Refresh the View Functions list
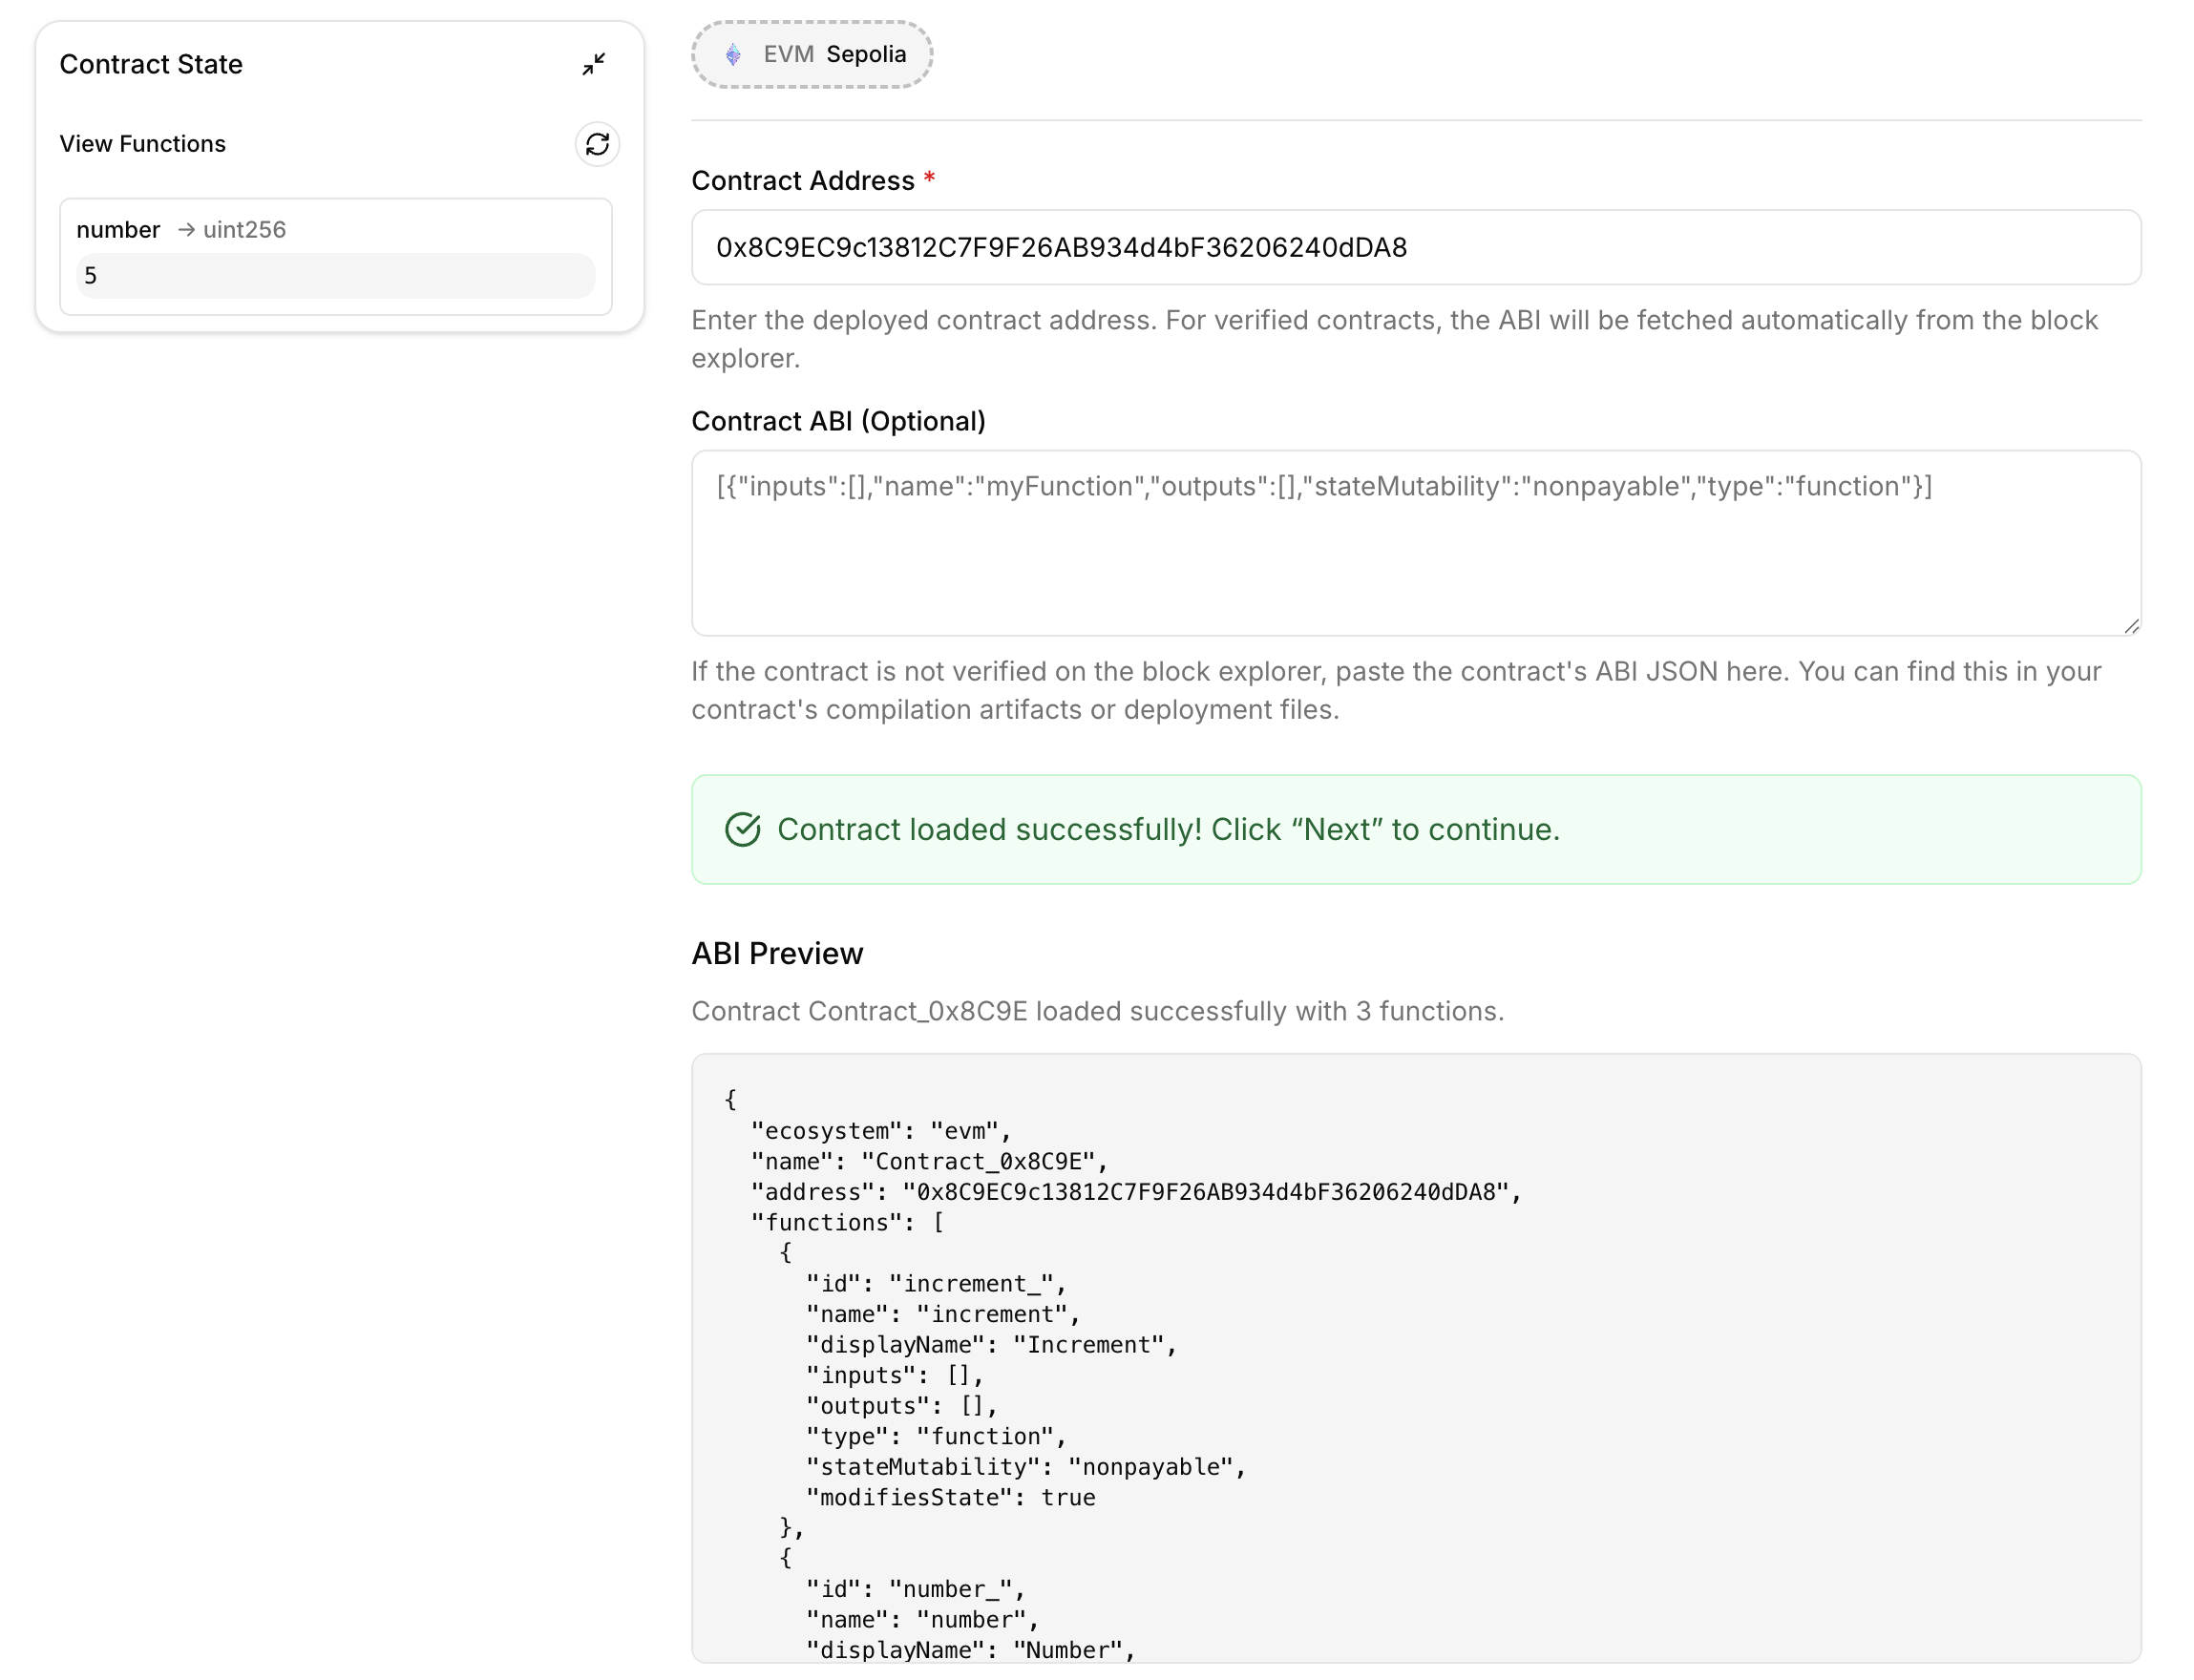This screenshot has width=2194, height=1680. coord(597,144)
